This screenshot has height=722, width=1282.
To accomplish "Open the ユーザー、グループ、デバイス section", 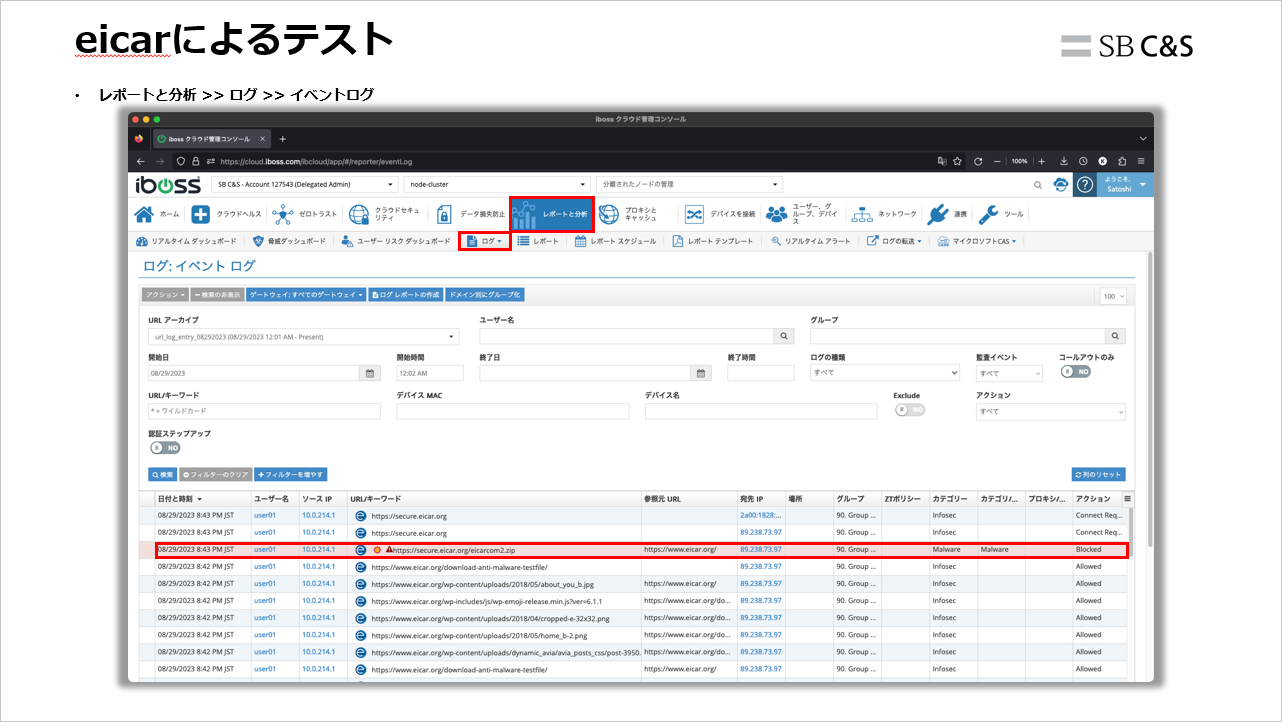I will (802, 214).
